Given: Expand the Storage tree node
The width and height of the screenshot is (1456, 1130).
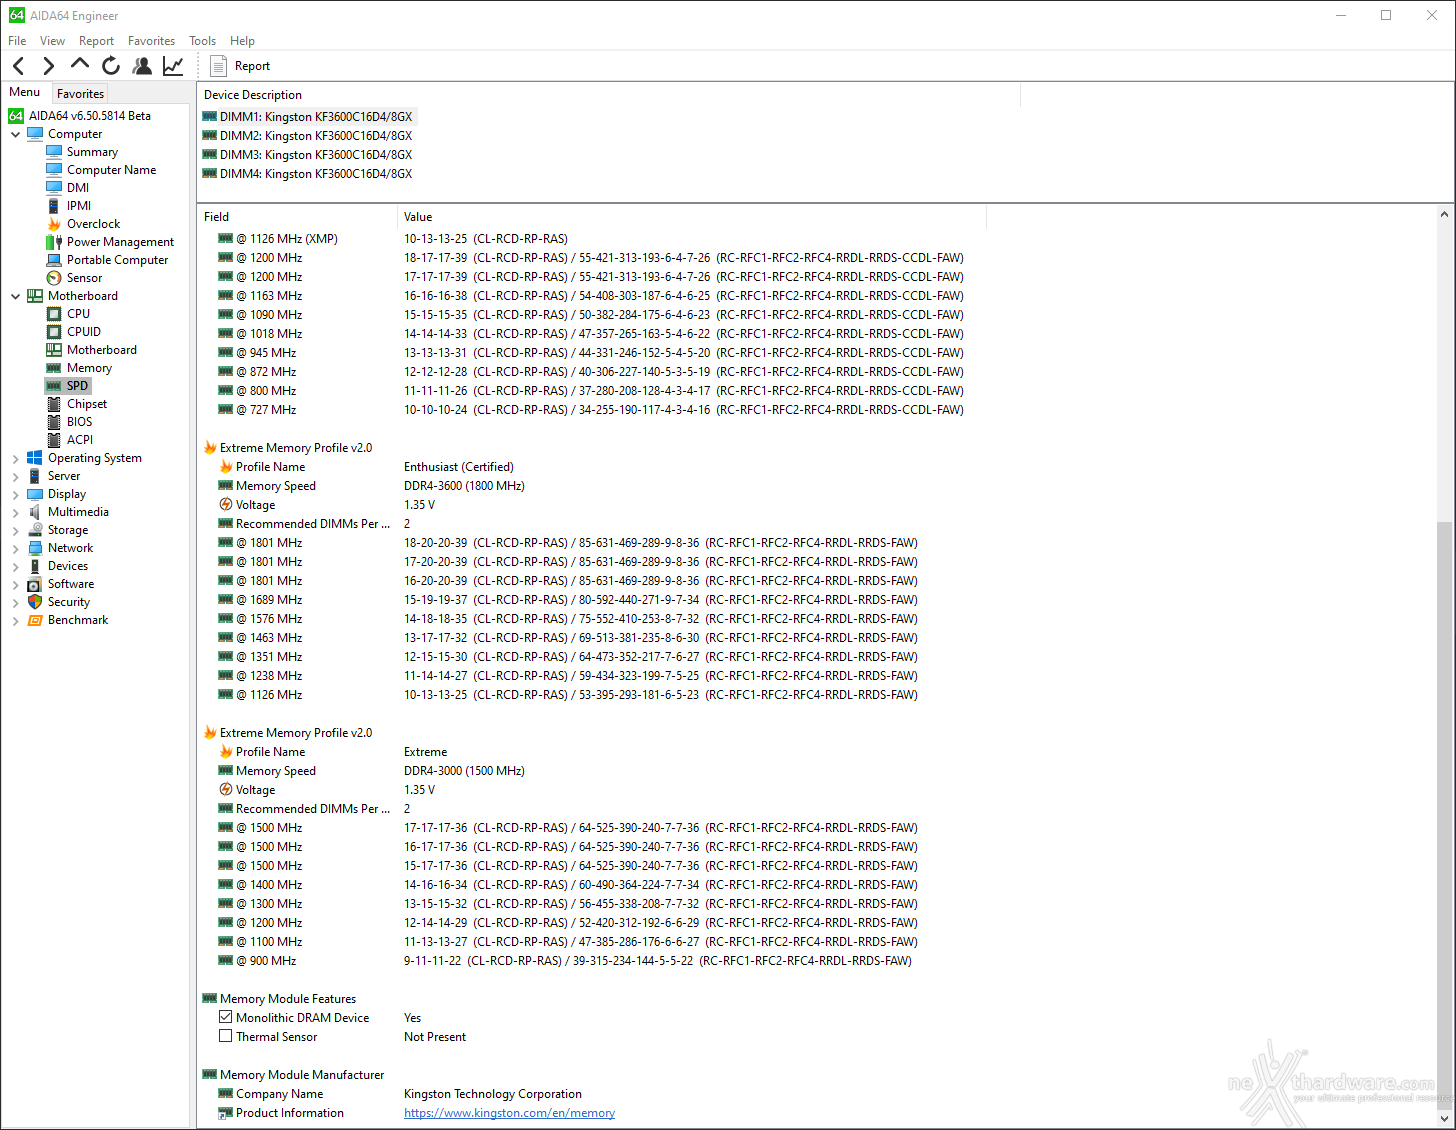Looking at the screenshot, I should pos(15,530).
